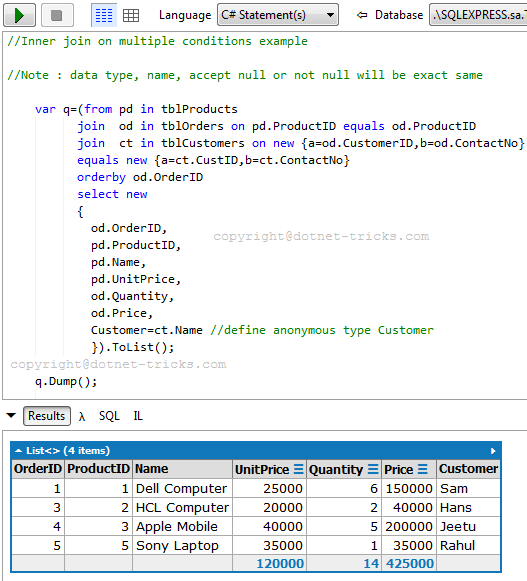Image resolution: width=527 pixels, height=581 pixels.
Task: Open the Language dropdown showing C# Statement(s)
Action: (278, 15)
